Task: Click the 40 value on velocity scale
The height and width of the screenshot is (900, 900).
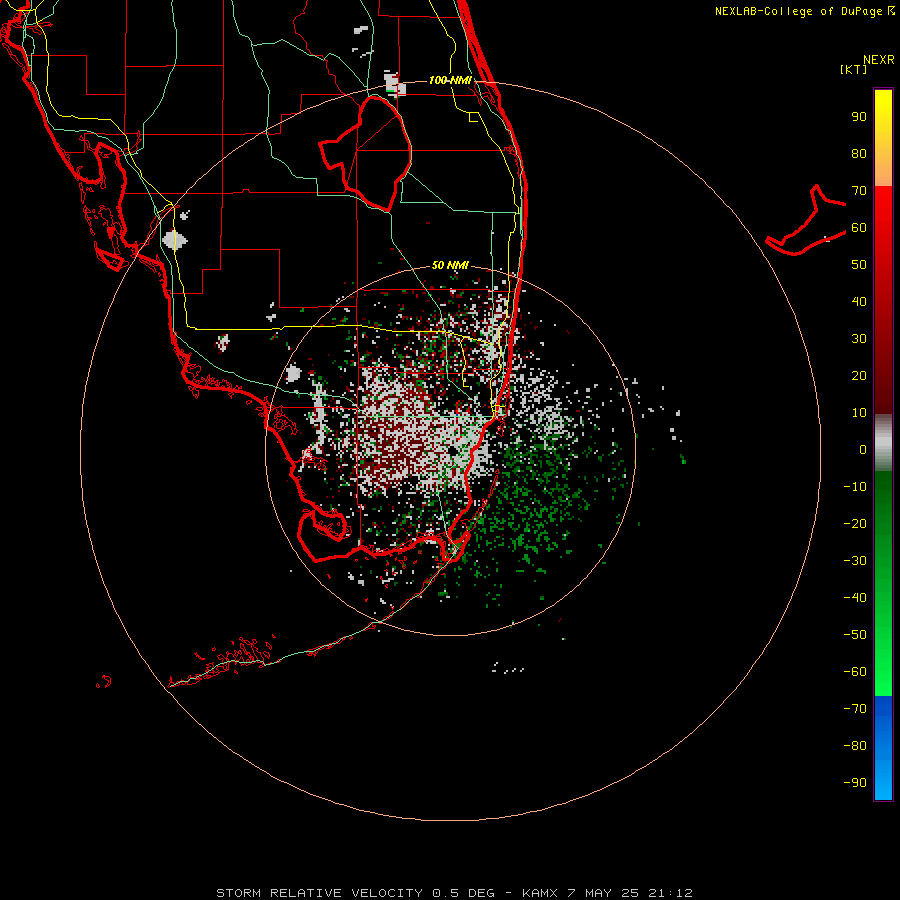Action: point(859,301)
